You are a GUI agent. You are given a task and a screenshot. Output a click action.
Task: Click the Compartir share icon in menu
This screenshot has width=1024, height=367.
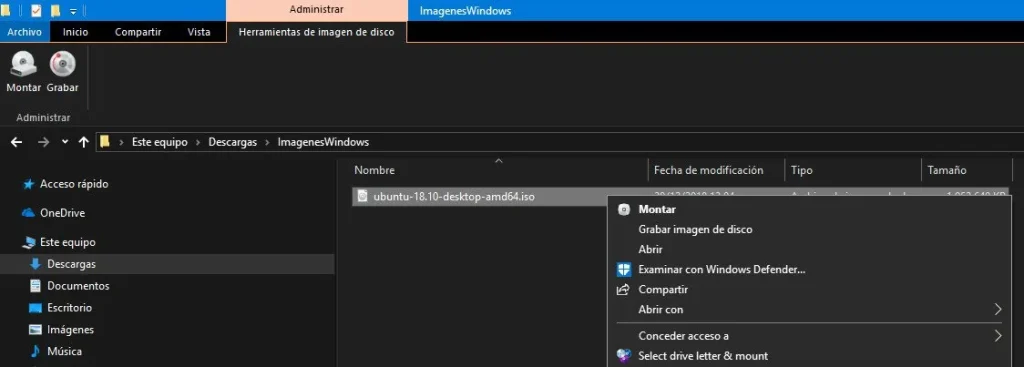(623, 289)
